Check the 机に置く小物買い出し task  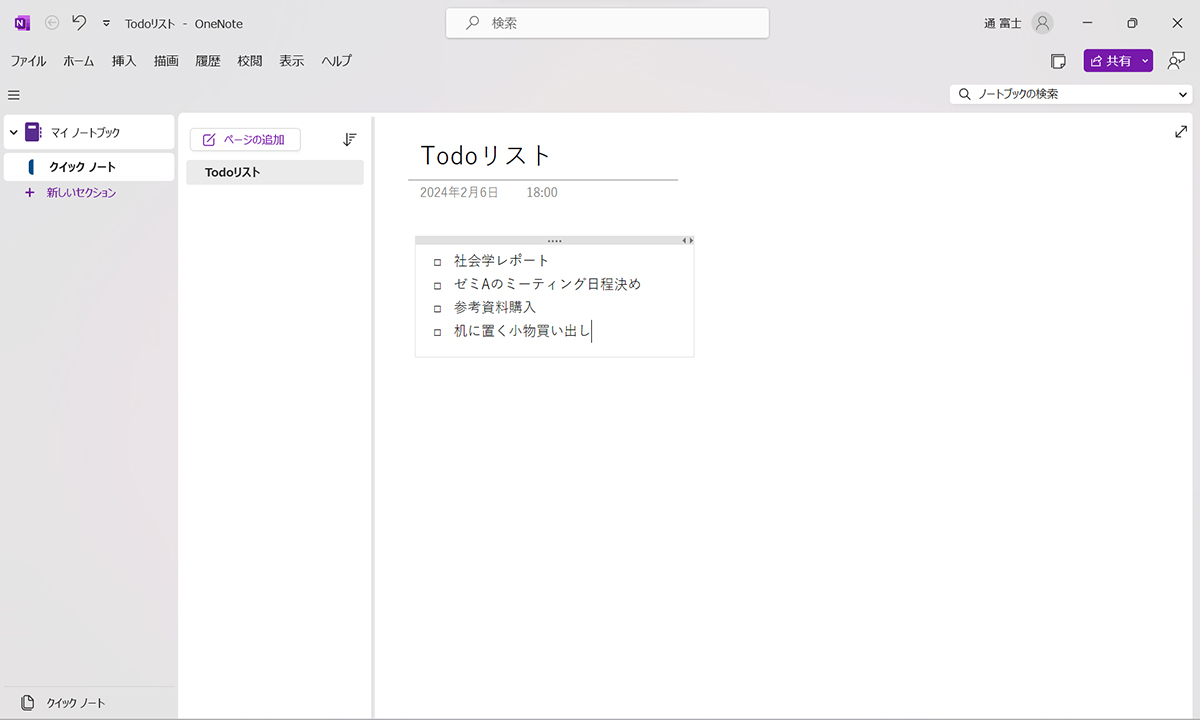[x=437, y=331]
